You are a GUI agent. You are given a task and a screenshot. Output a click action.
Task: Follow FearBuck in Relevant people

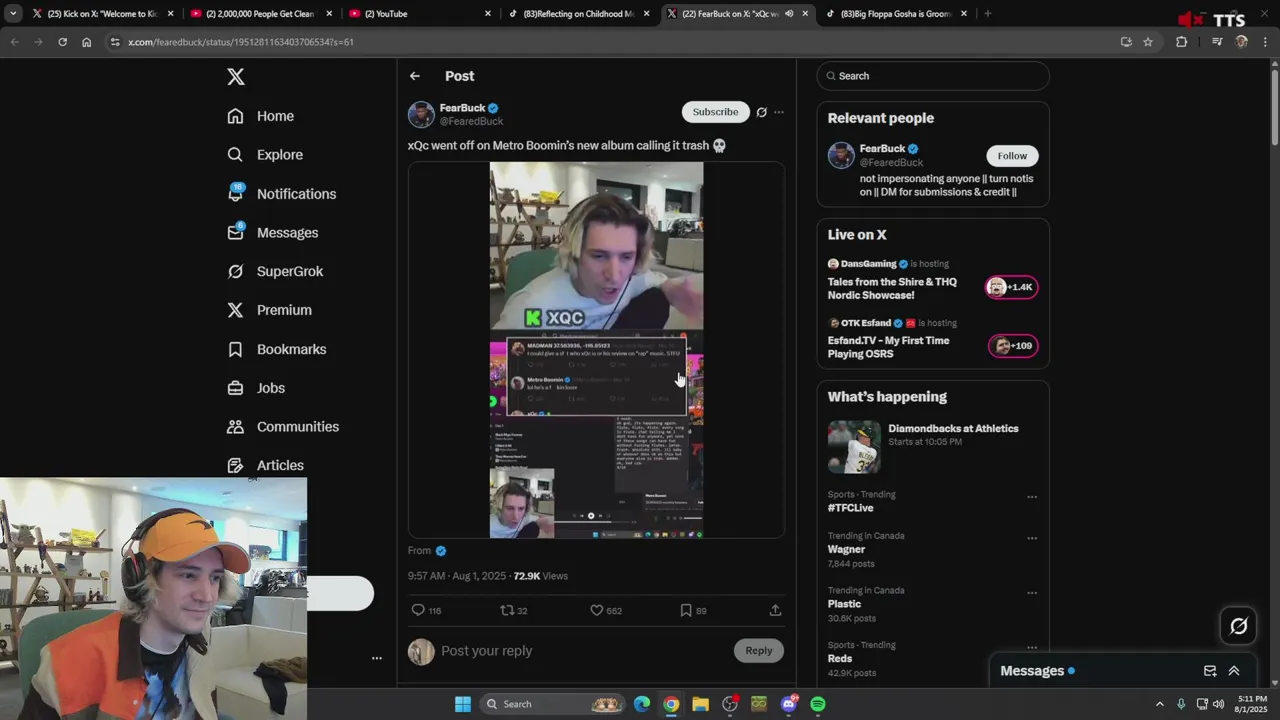[x=1012, y=156]
